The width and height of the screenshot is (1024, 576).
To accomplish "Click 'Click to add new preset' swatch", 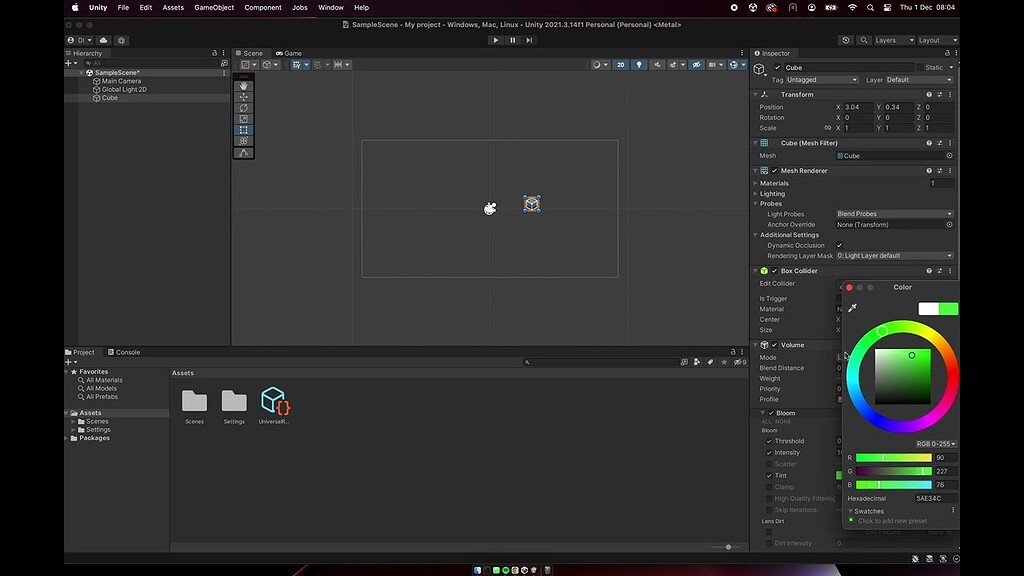I will click(x=892, y=520).
